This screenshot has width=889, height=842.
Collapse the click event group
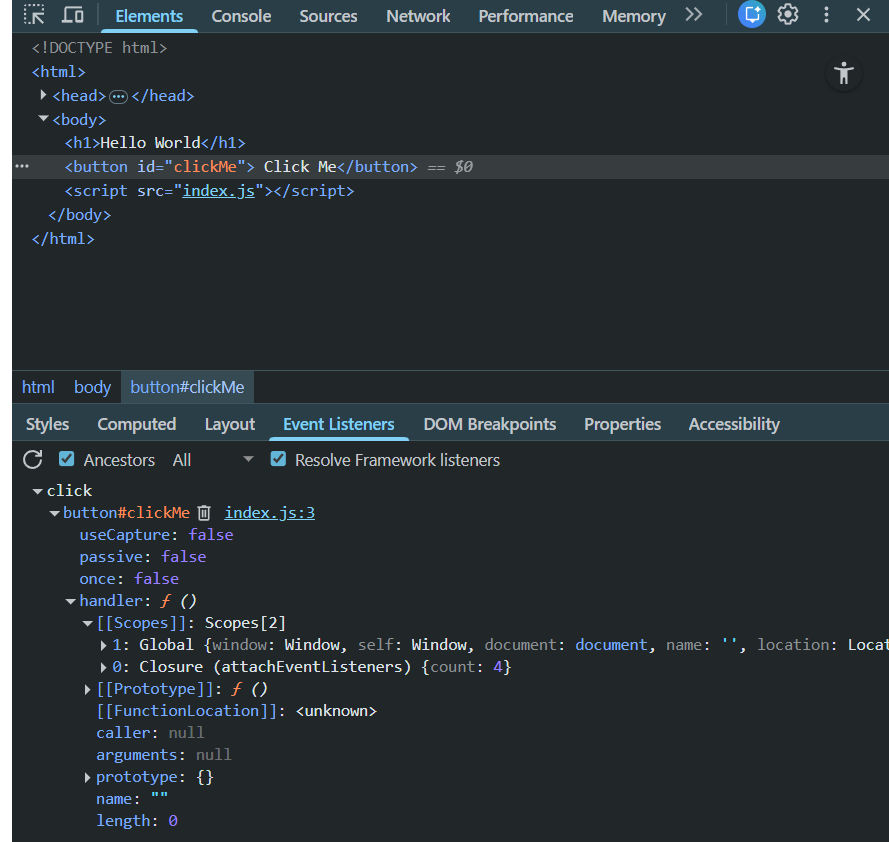tap(37, 491)
